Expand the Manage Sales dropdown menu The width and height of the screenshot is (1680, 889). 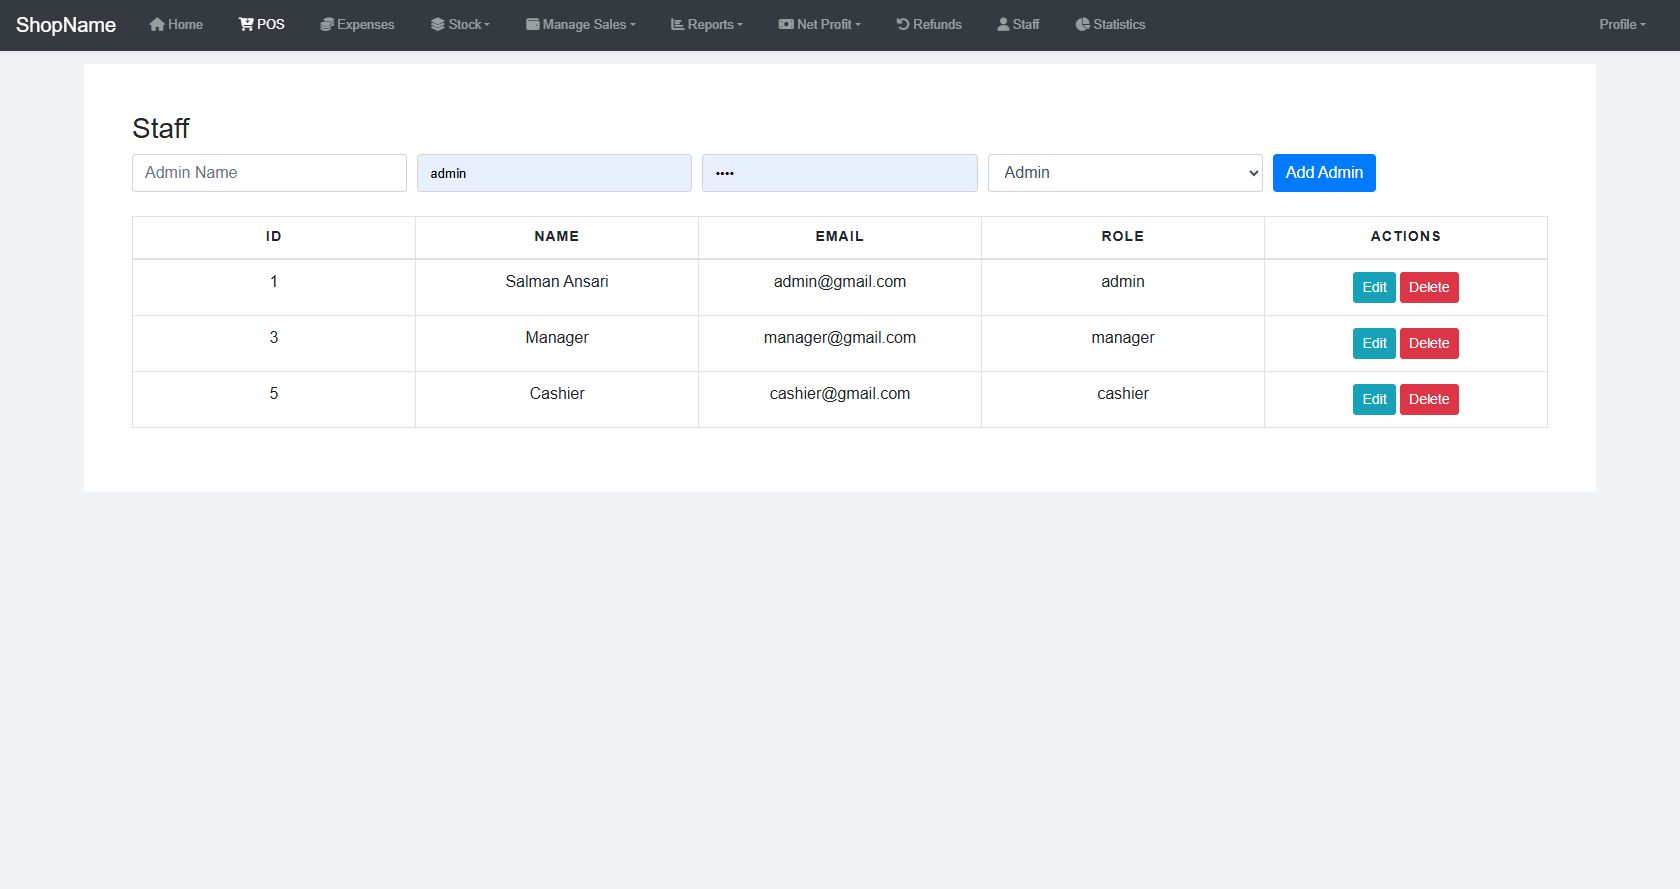(581, 24)
